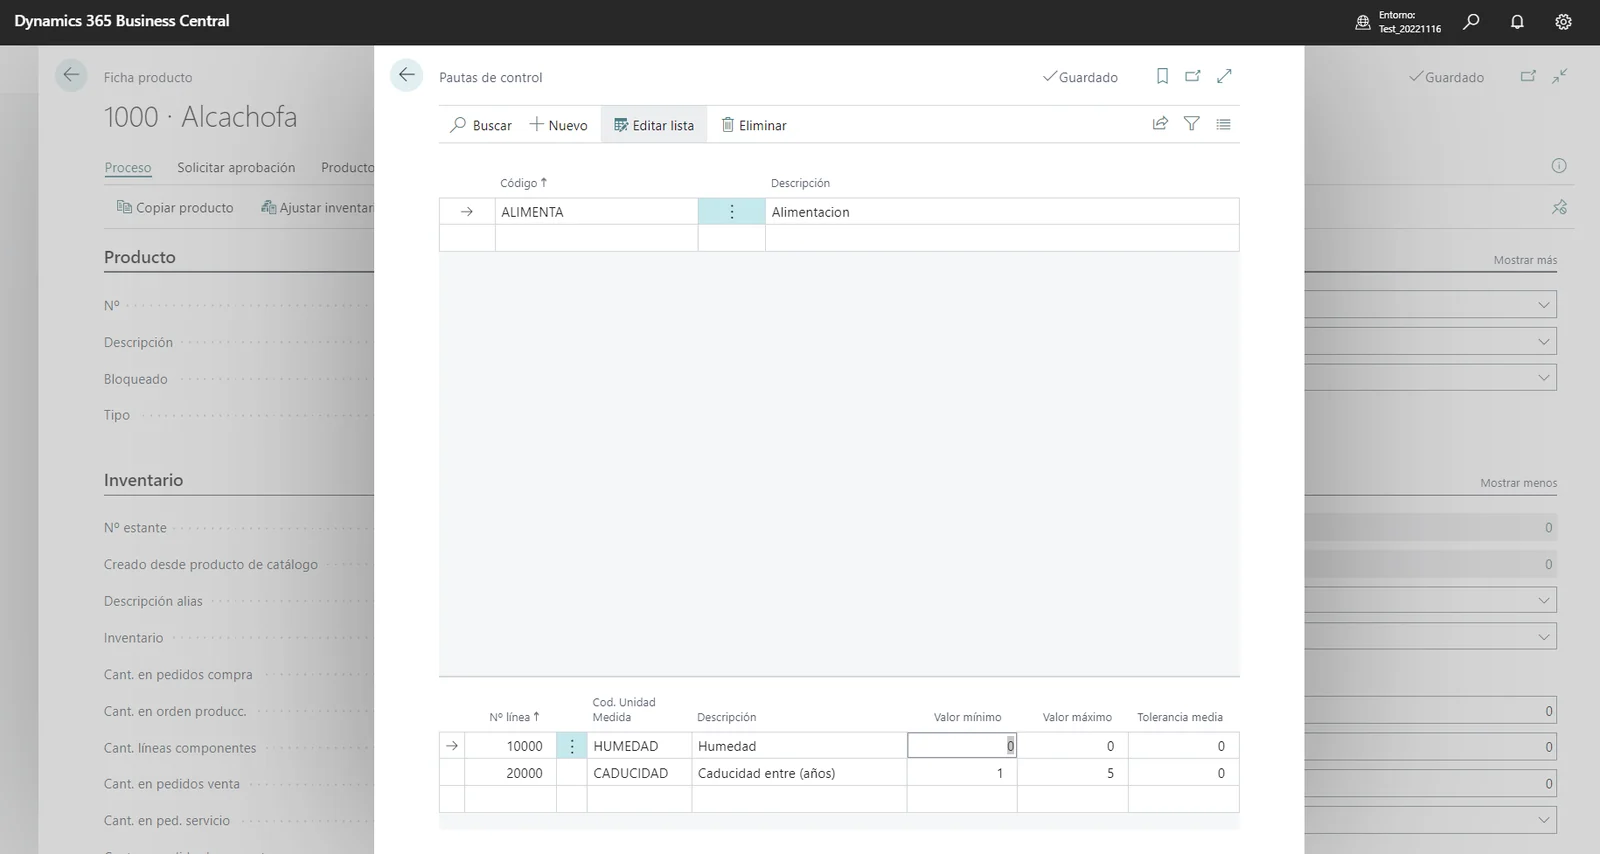Sort by Nº línea column header

(514, 717)
